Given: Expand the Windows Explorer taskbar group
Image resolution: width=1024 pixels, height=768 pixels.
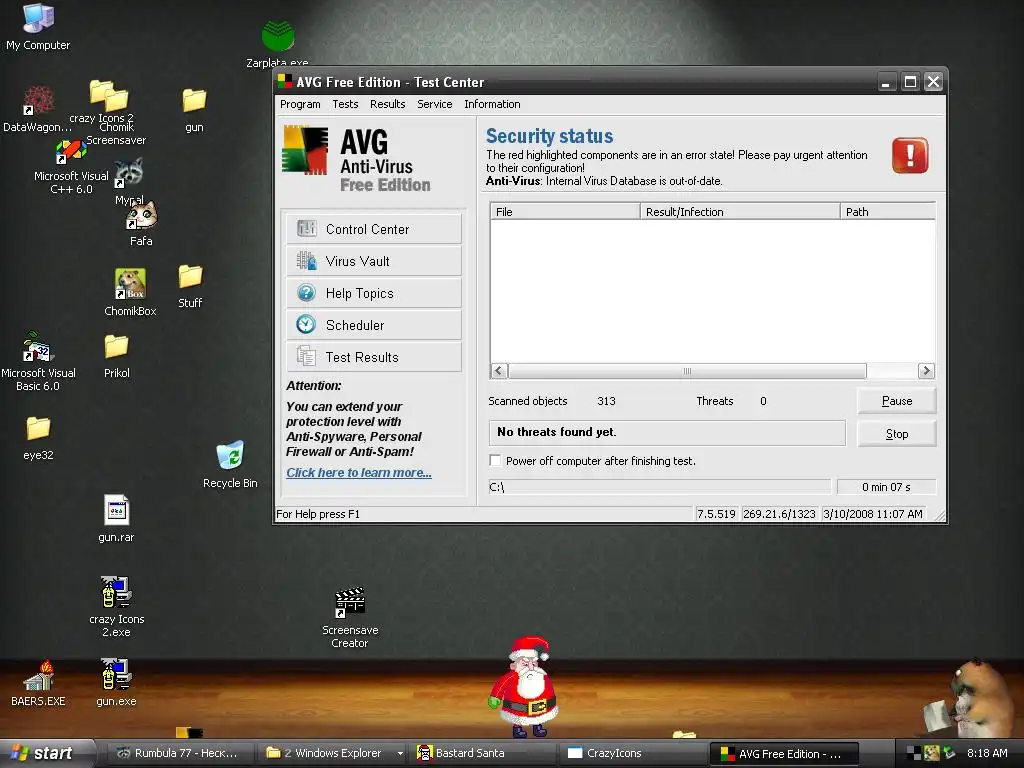Looking at the screenshot, I should [x=333, y=753].
